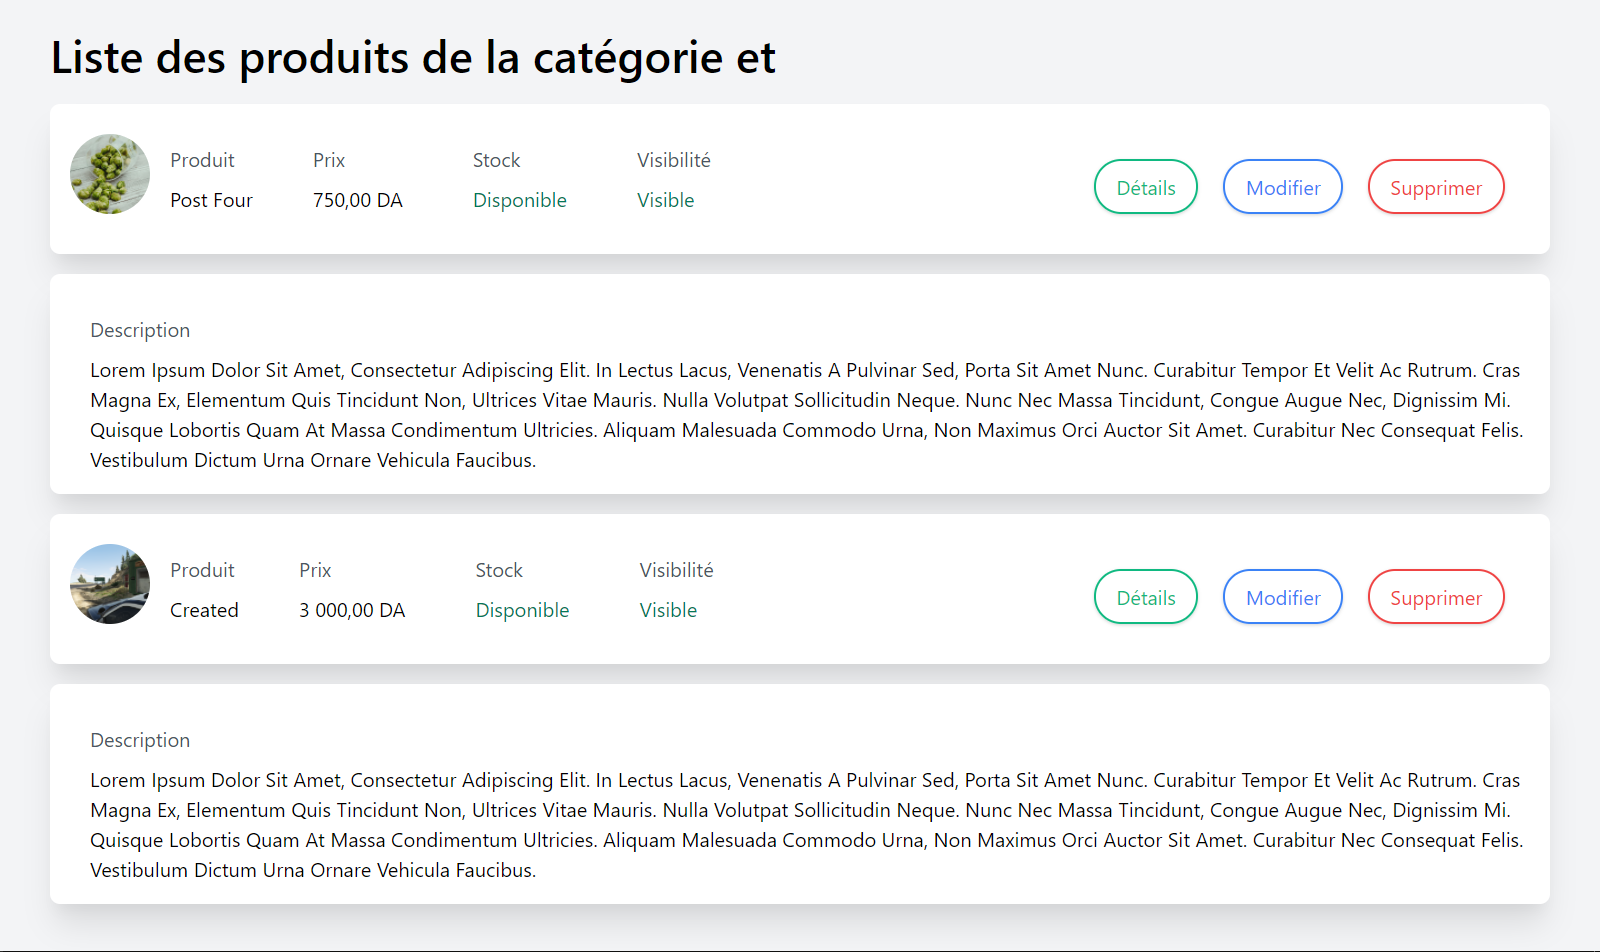
Task: Click the Visible status under Visibilité for Post Four
Action: [666, 200]
